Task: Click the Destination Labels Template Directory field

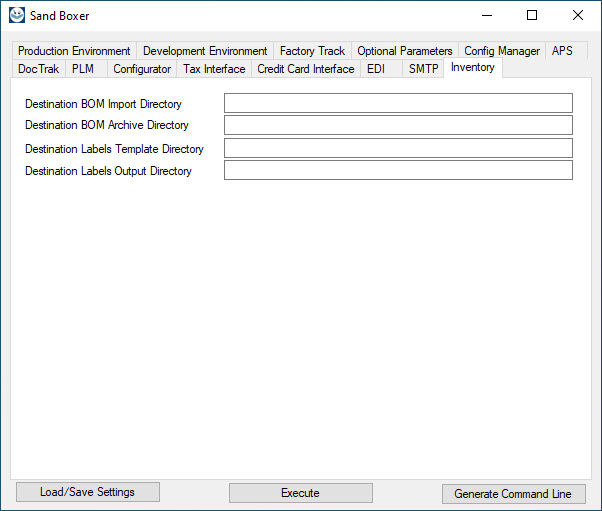Action: click(398, 148)
